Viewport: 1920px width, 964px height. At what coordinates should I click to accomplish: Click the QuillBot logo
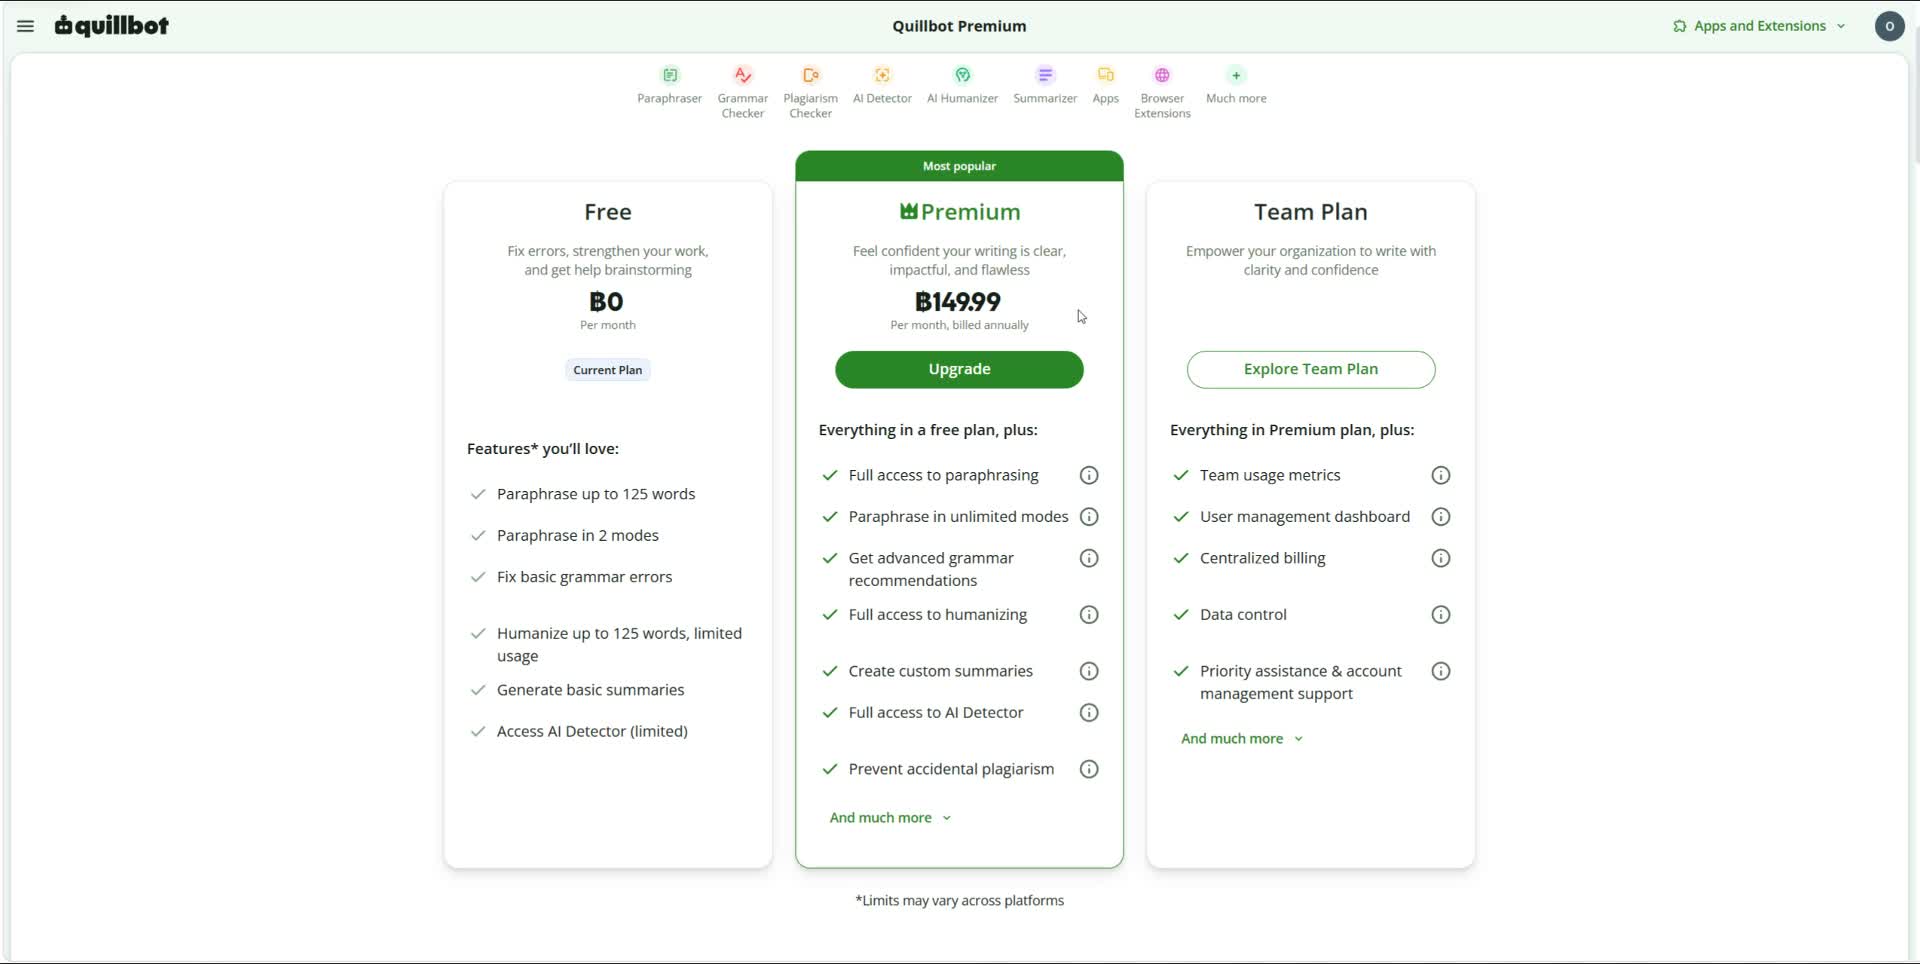[x=112, y=26]
